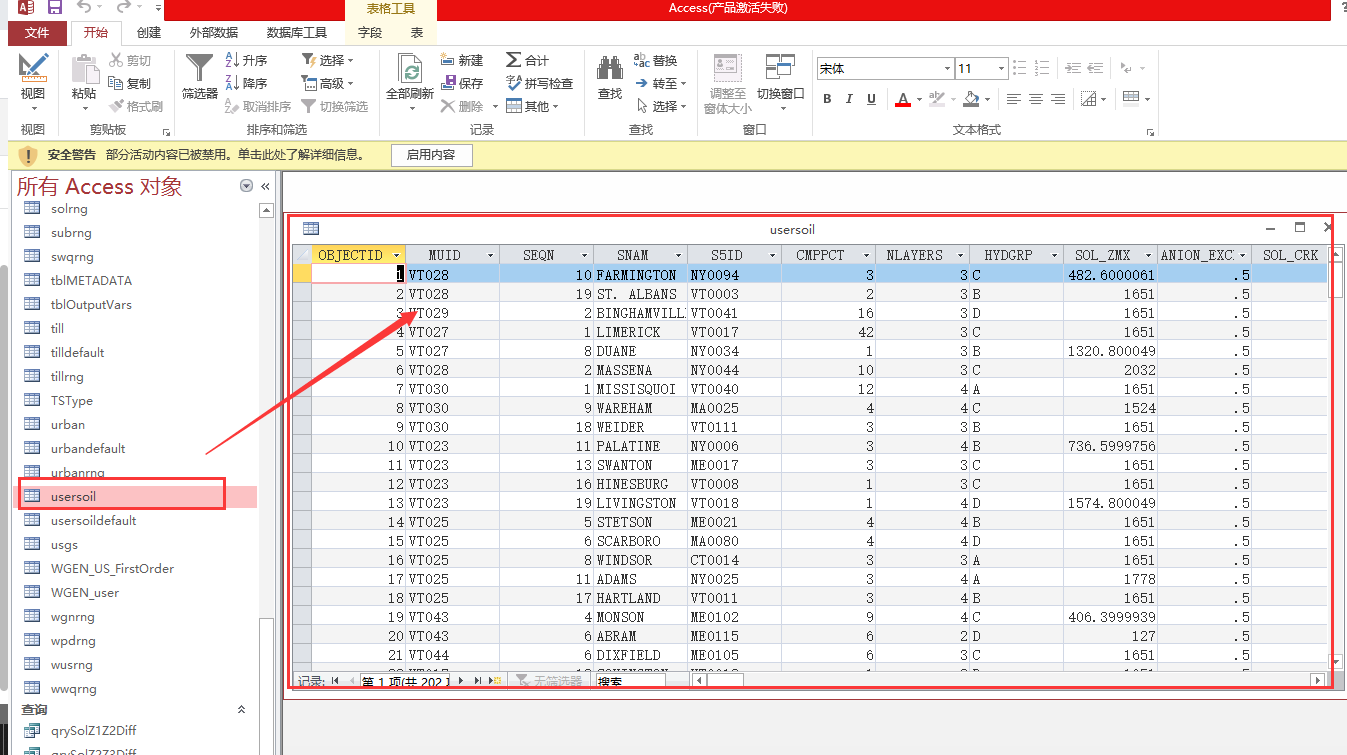Image resolution: width=1347 pixels, height=755 pixels.
Task: Align text left in text format group
Action: coord(1014,99)
